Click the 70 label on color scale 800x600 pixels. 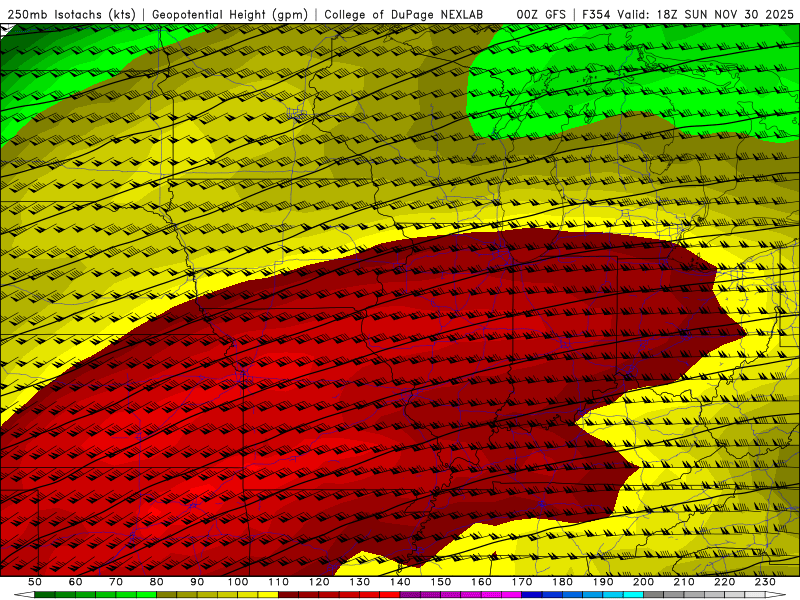116,582
